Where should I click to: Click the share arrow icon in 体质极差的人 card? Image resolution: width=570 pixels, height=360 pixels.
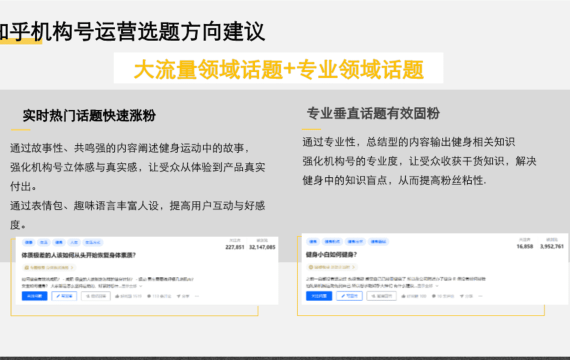(179, 296)
